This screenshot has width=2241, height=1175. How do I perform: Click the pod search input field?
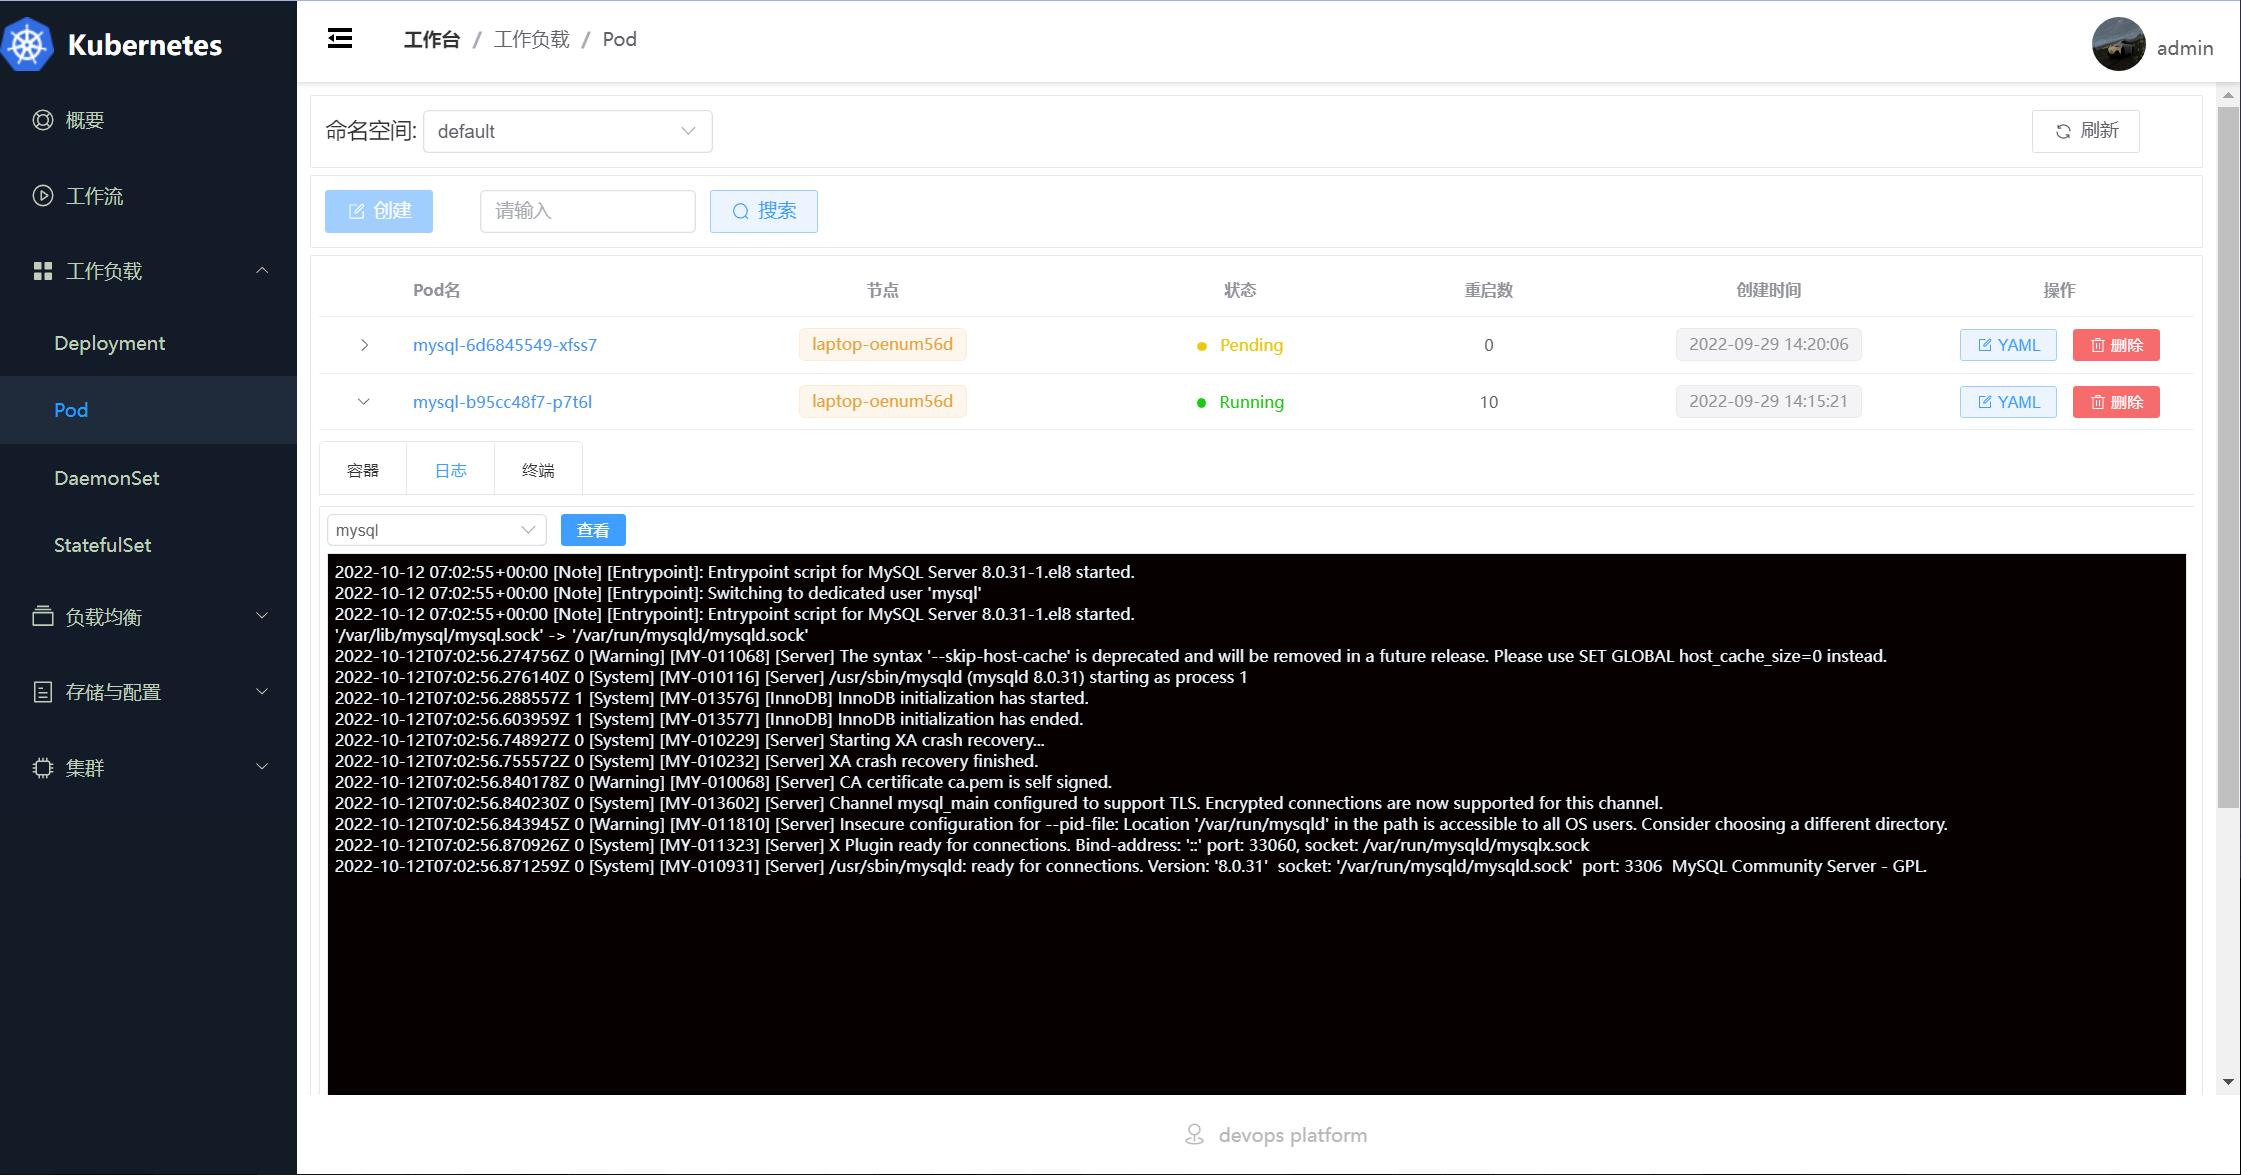point(587,211)
